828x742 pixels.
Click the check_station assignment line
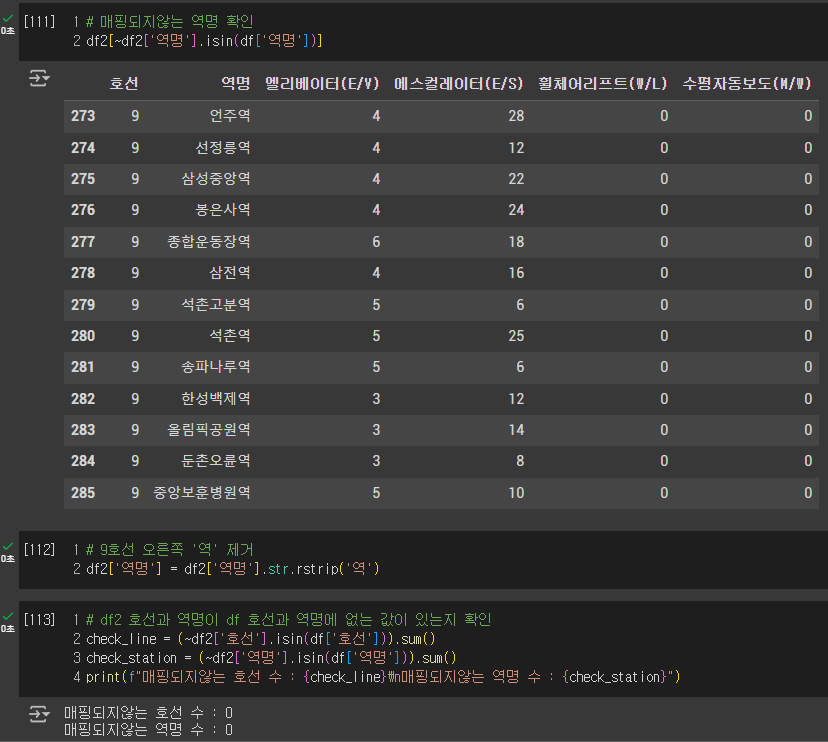[x=271, y=658]
